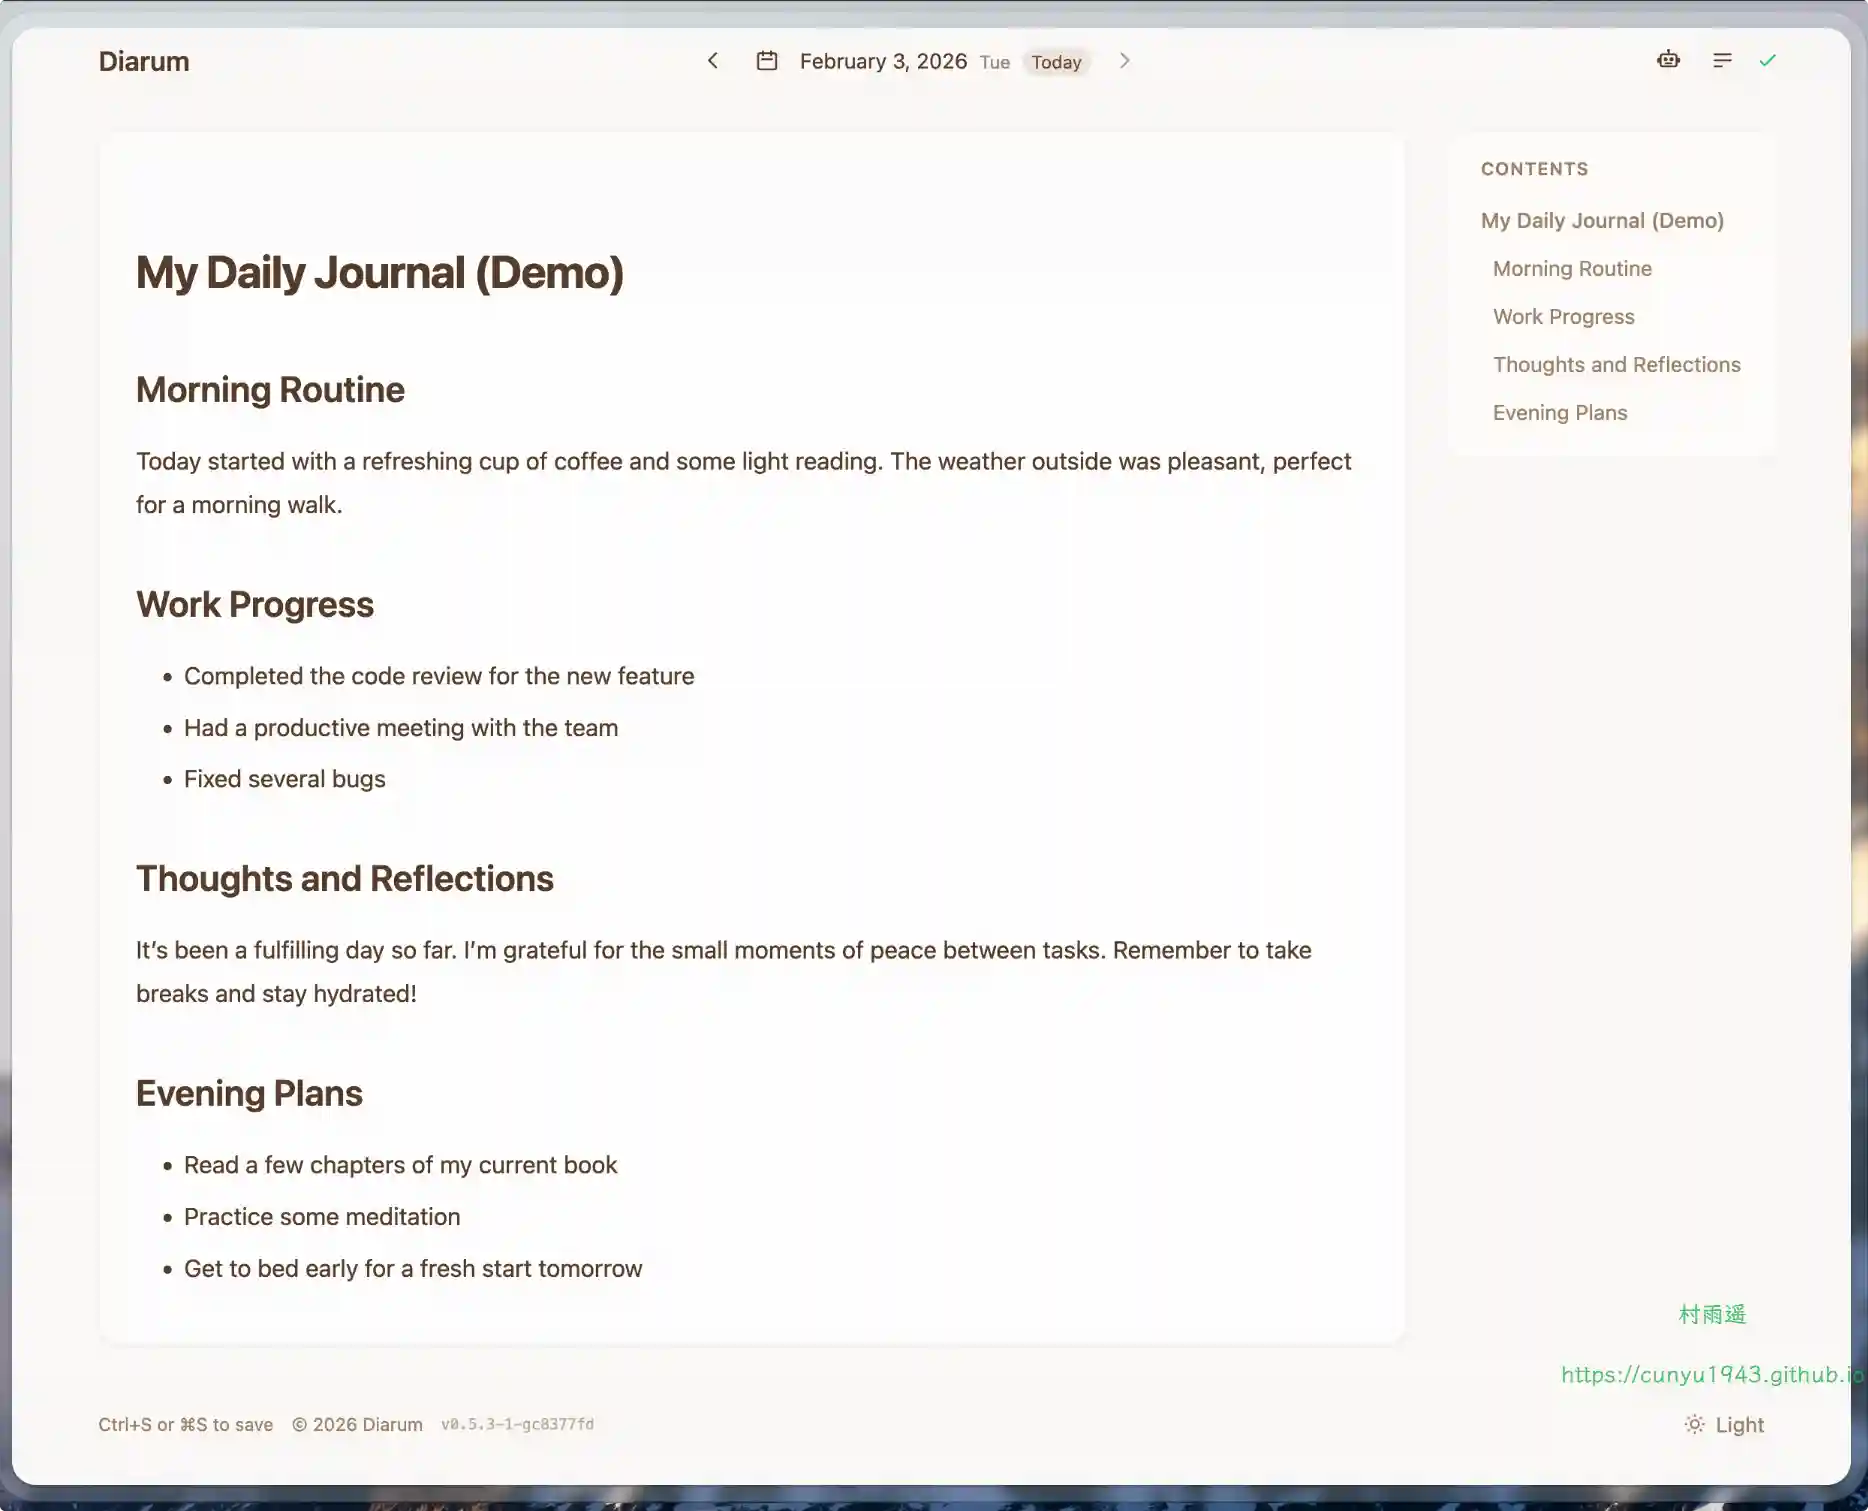
Task: Click the Today badge
Action: click(1056, 62)
